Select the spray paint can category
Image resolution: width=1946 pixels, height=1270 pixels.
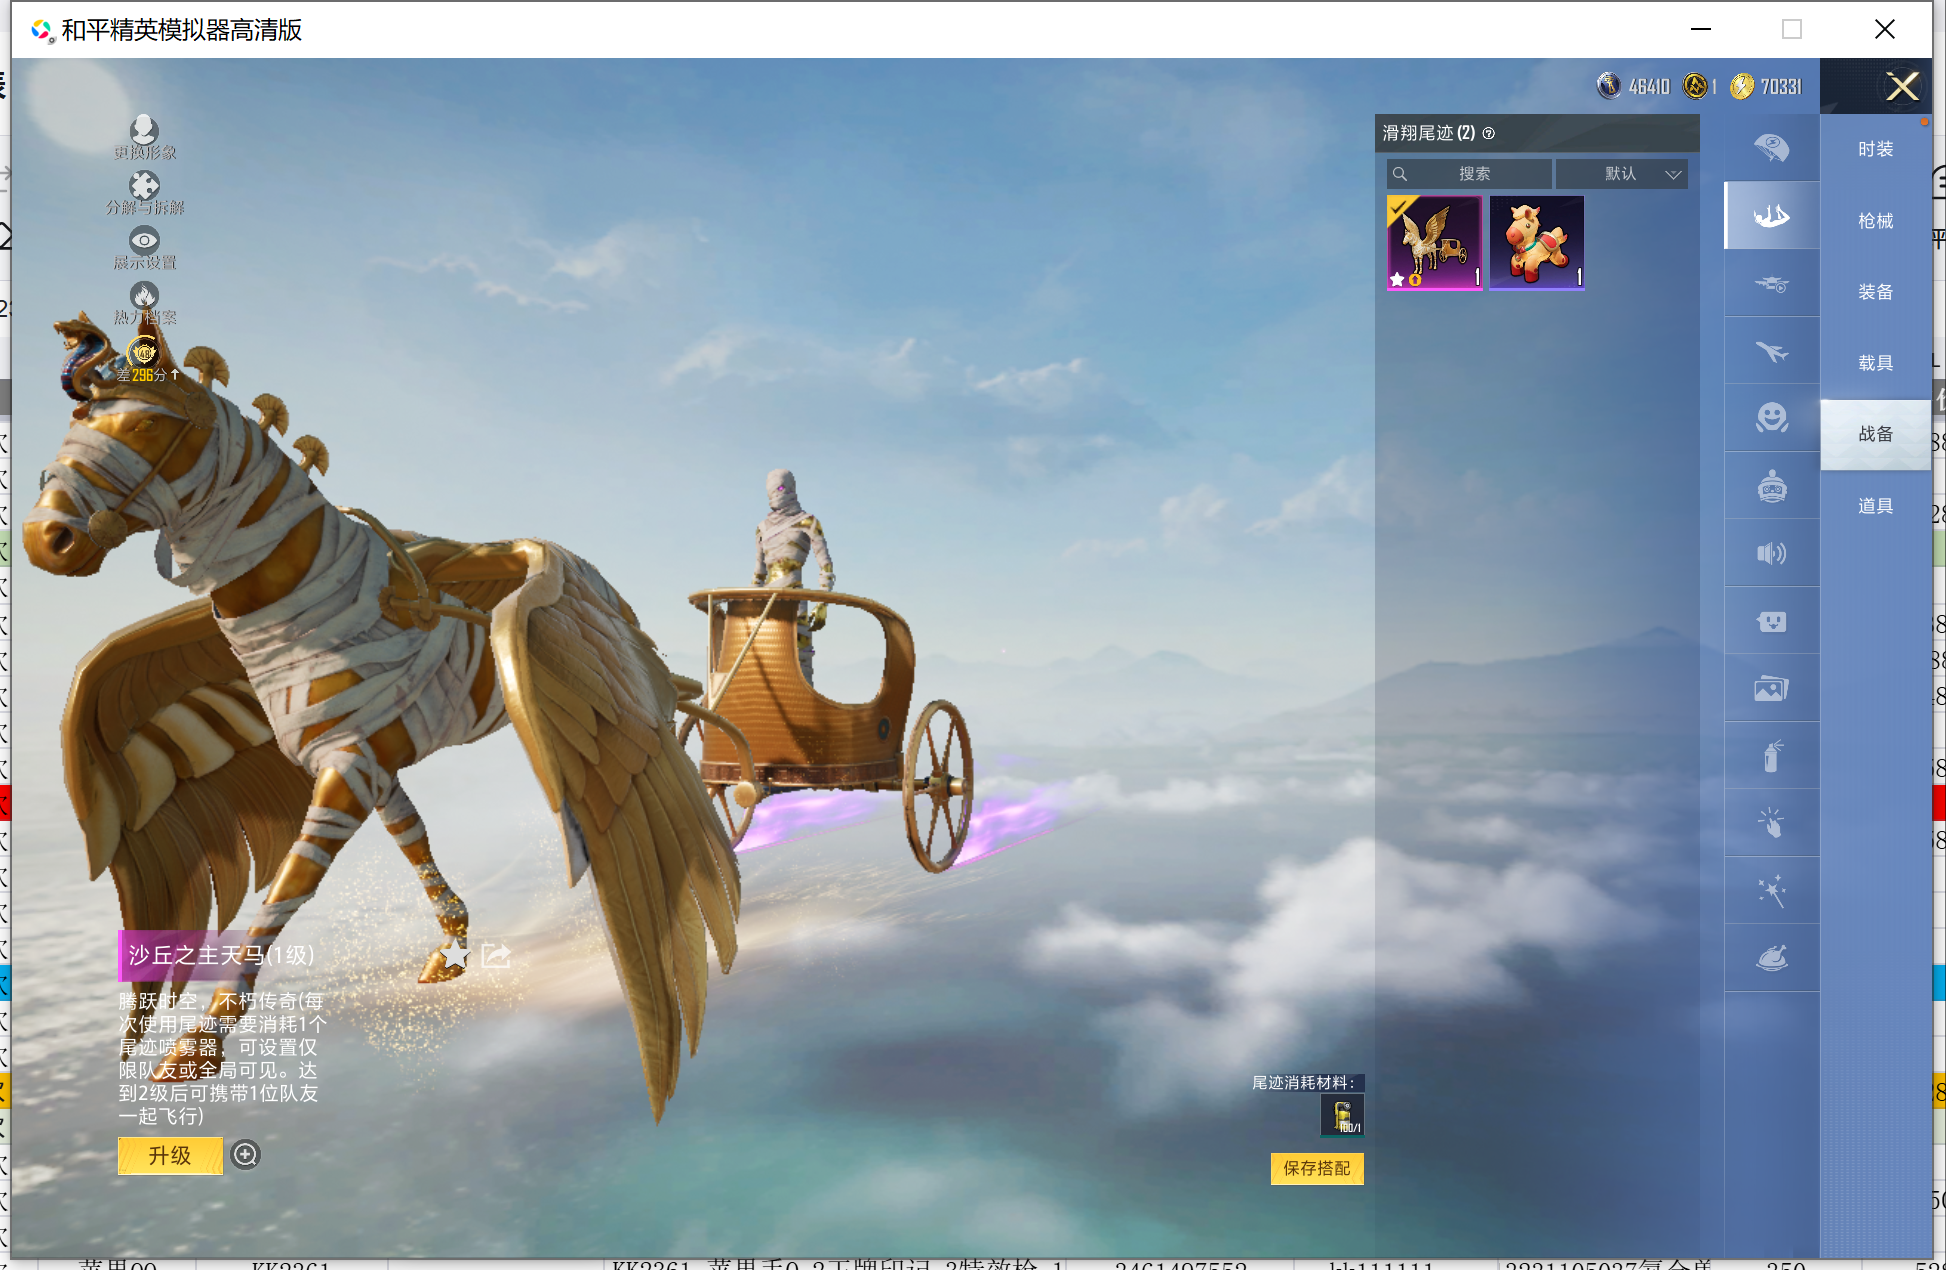click(x=1771, y=756)
